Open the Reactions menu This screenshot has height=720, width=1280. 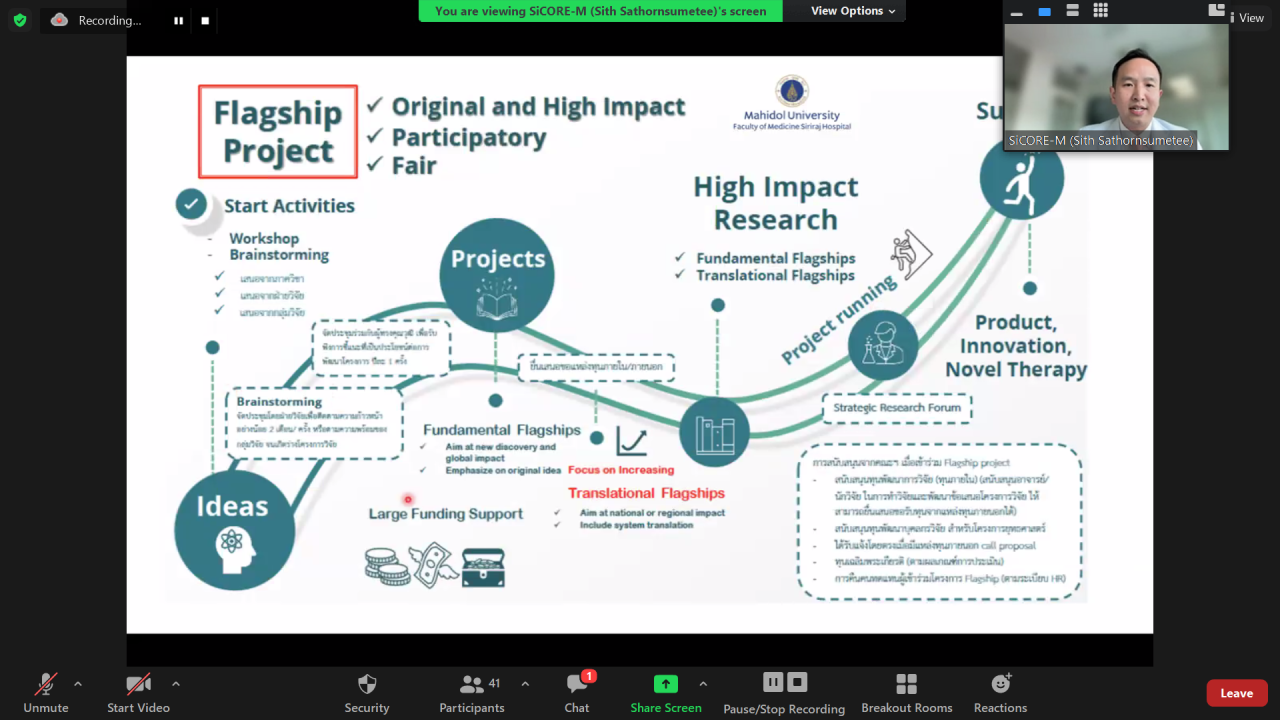1000,692
